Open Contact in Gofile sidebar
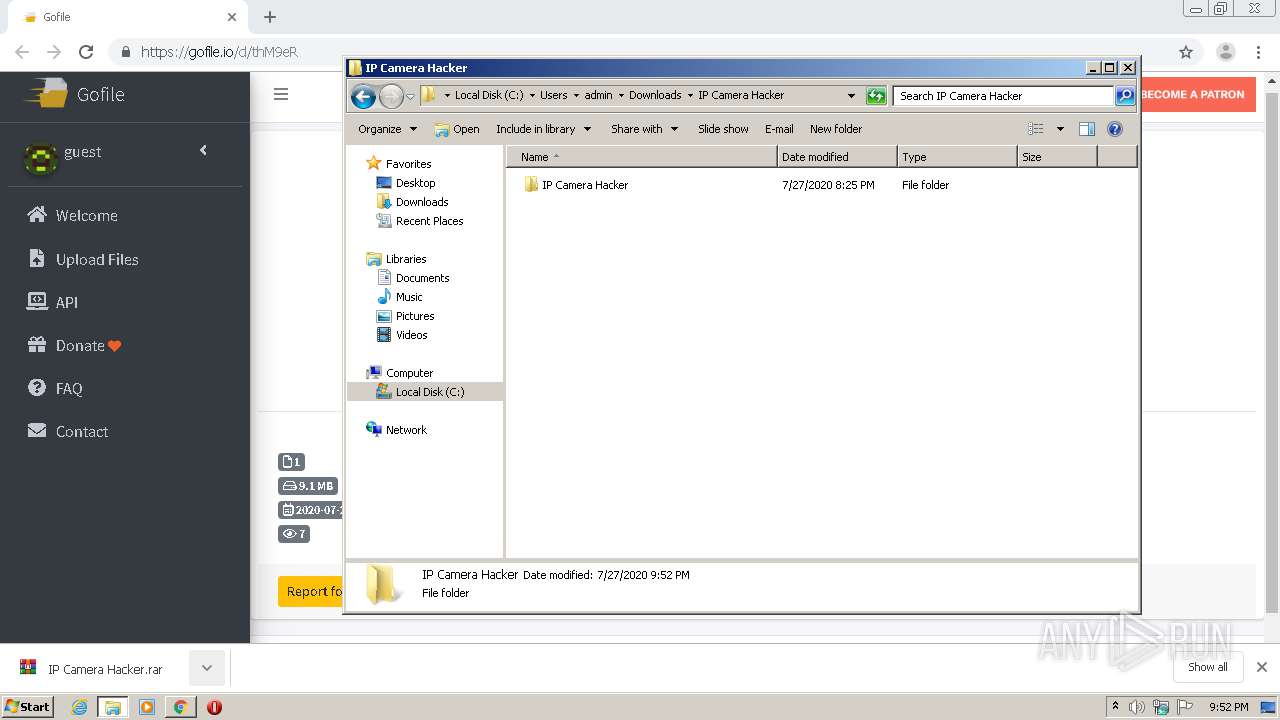Screen dimensions: 1280x720 (x=68, y=431)
